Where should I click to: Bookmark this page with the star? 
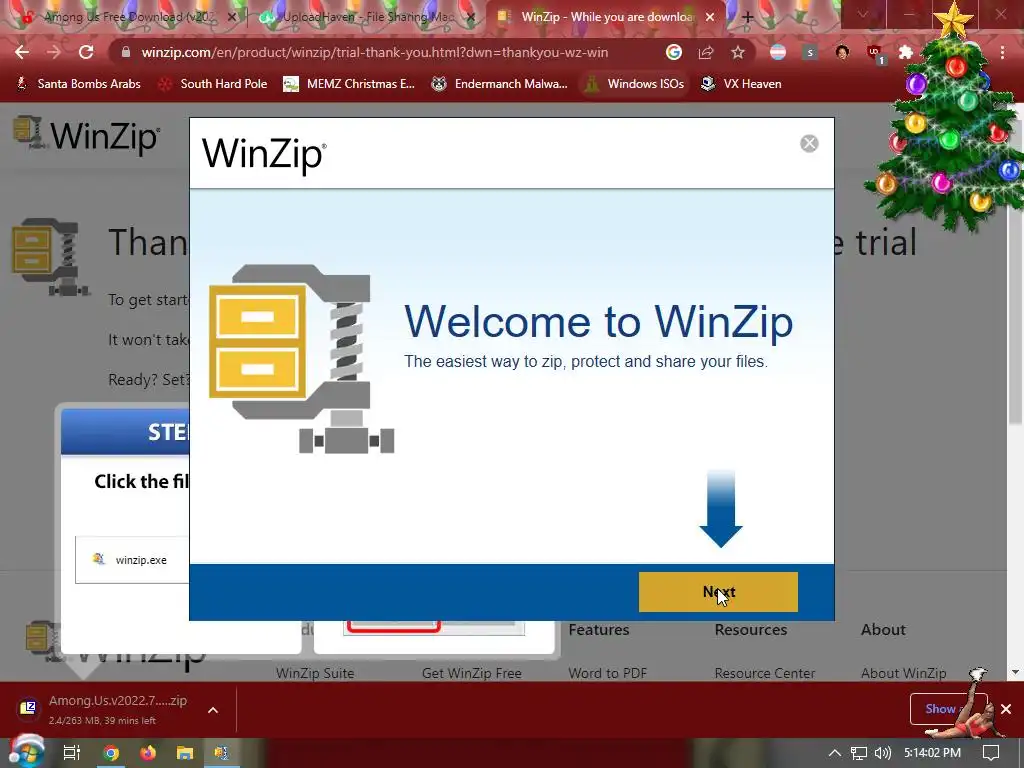tap(738, 52)
